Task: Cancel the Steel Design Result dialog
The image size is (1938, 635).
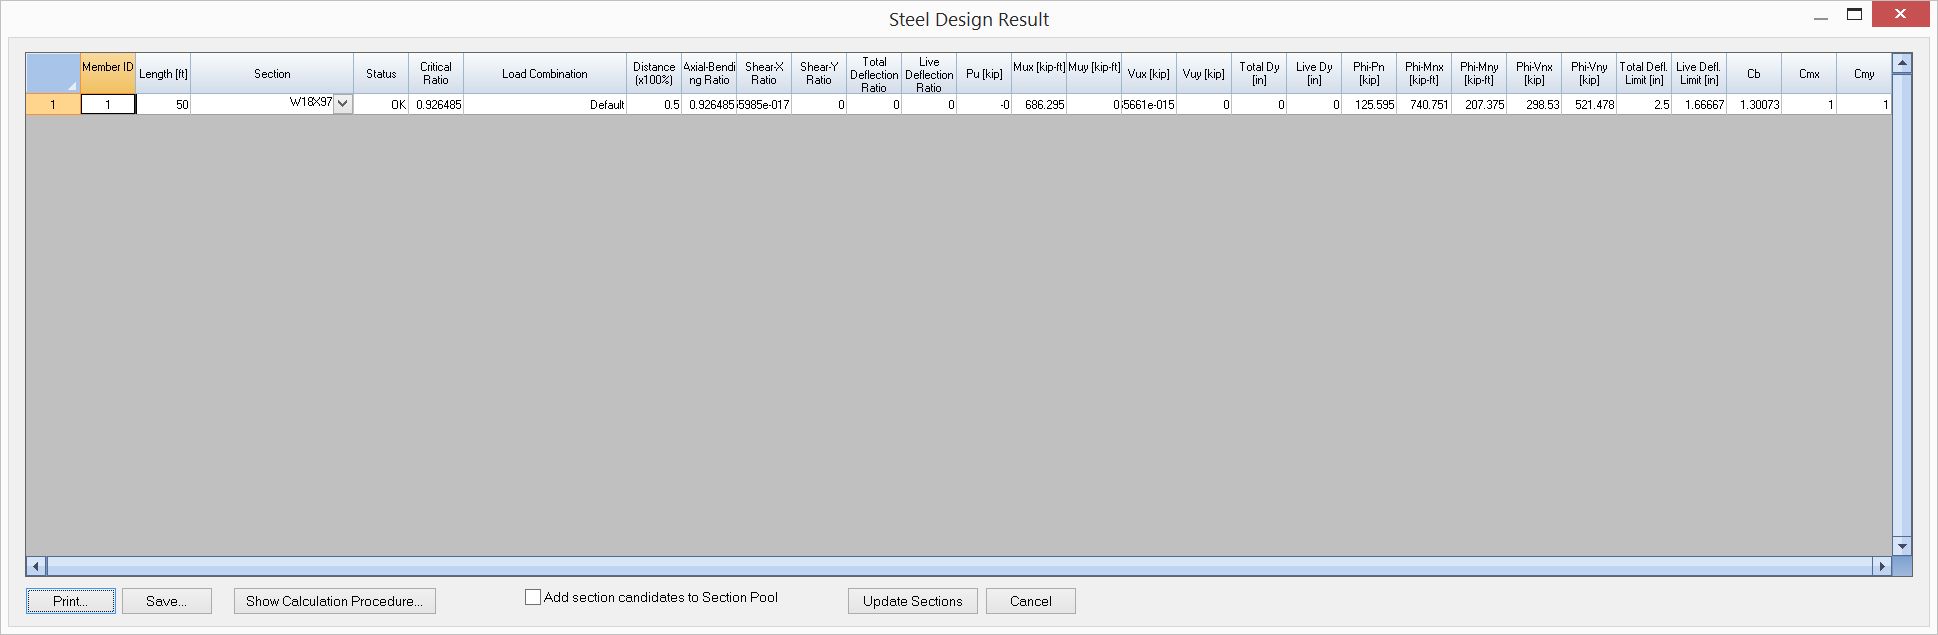Action: coord(1030,601)
